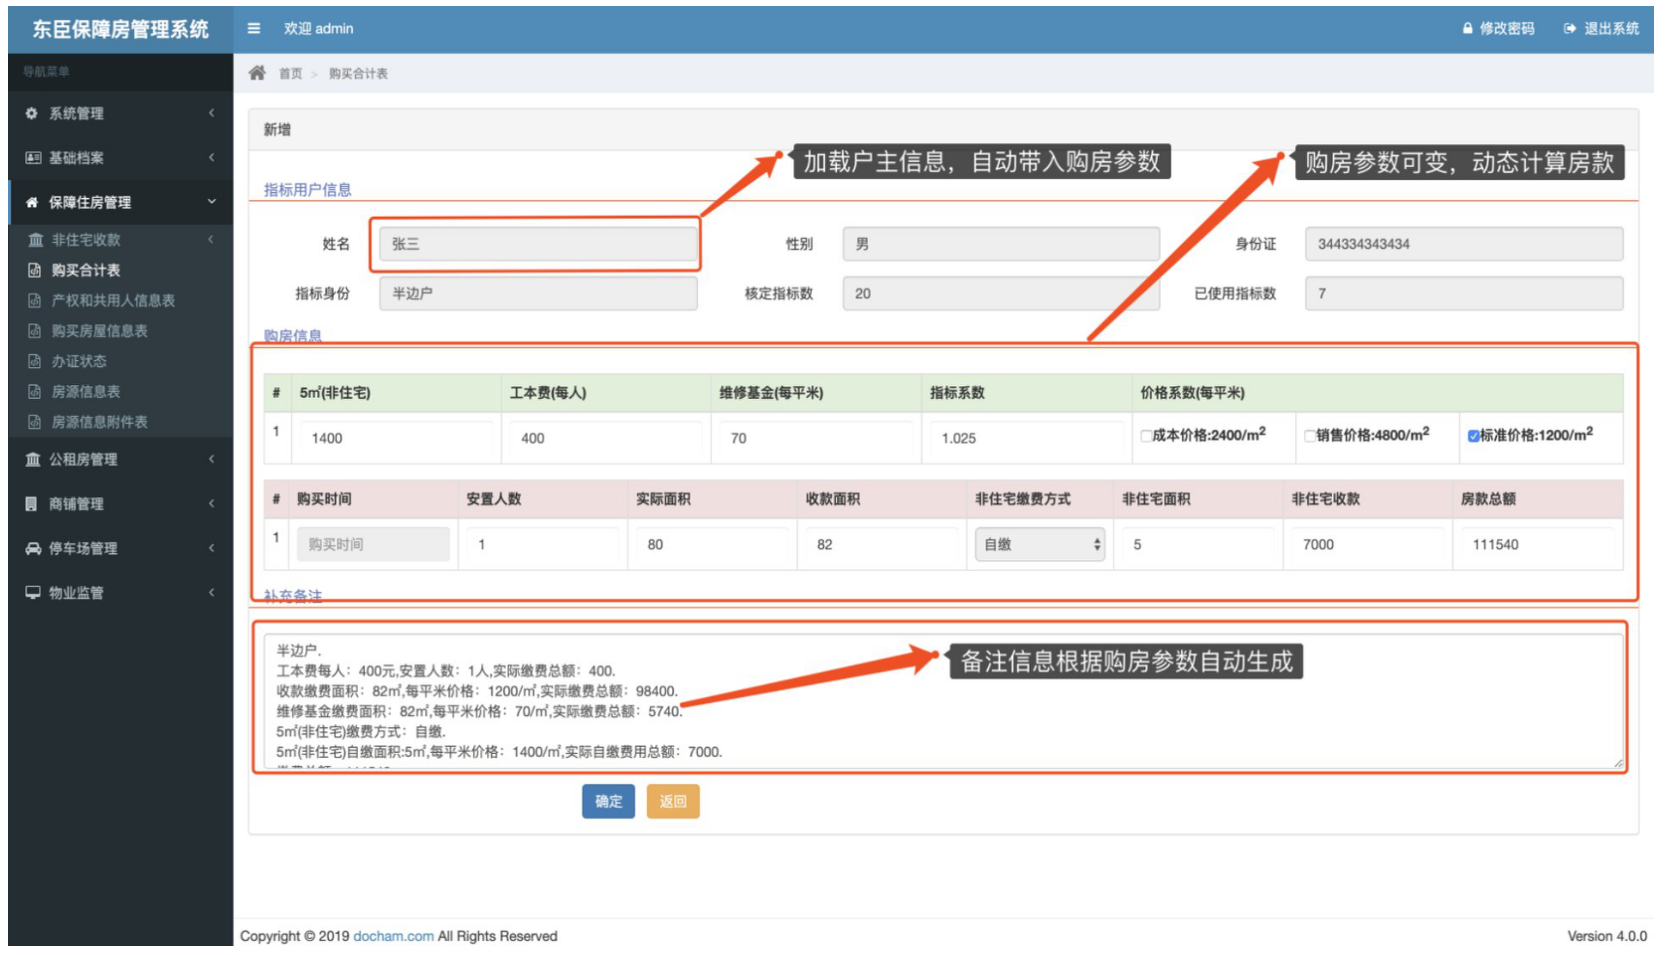Click the 指标系数 field showing 1.025
1667x955 pixels.
[1026, 438]
